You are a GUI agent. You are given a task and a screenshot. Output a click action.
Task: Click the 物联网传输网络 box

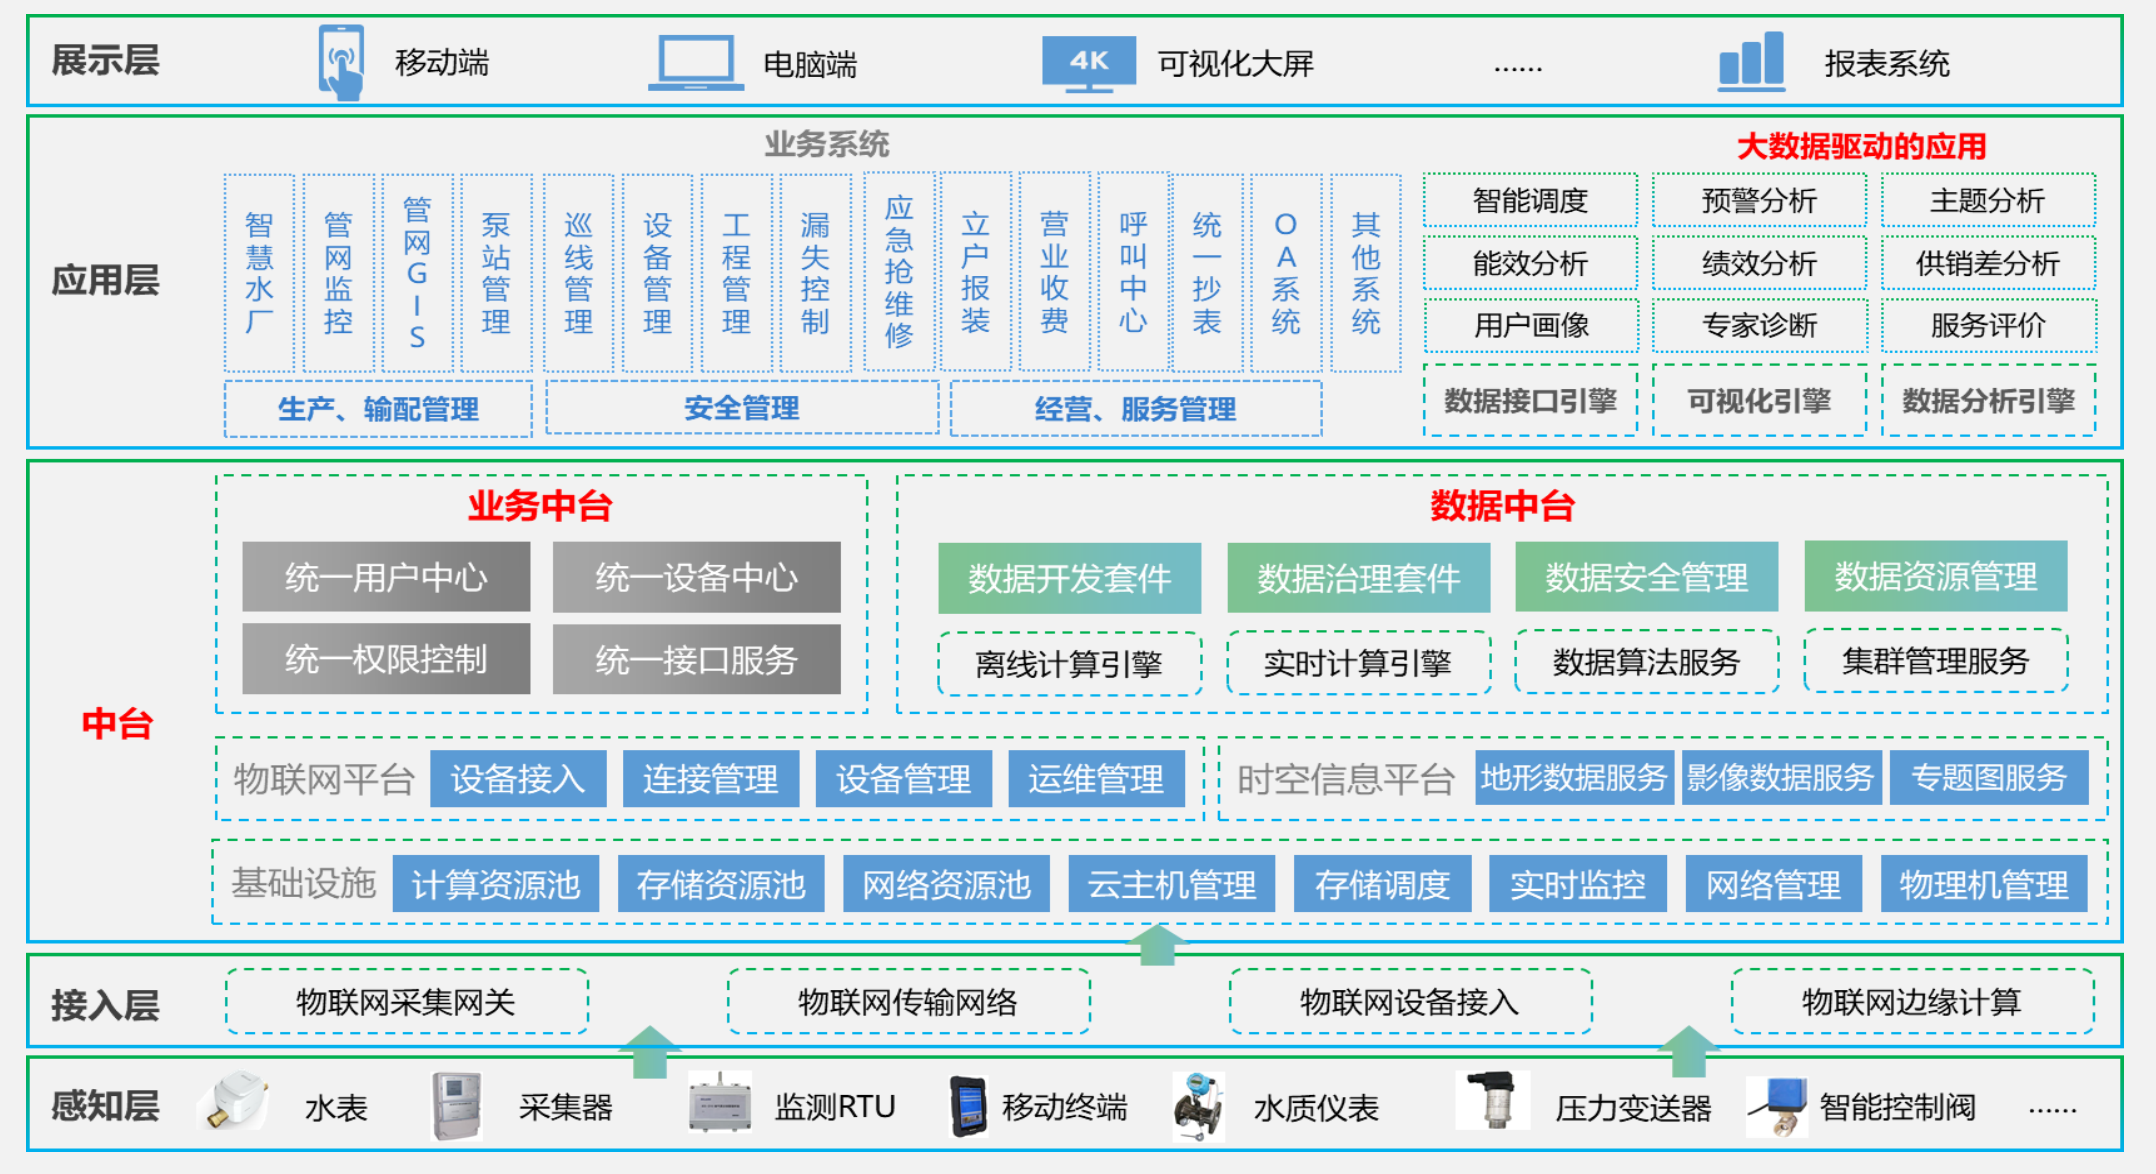[x=909, y=1001]
